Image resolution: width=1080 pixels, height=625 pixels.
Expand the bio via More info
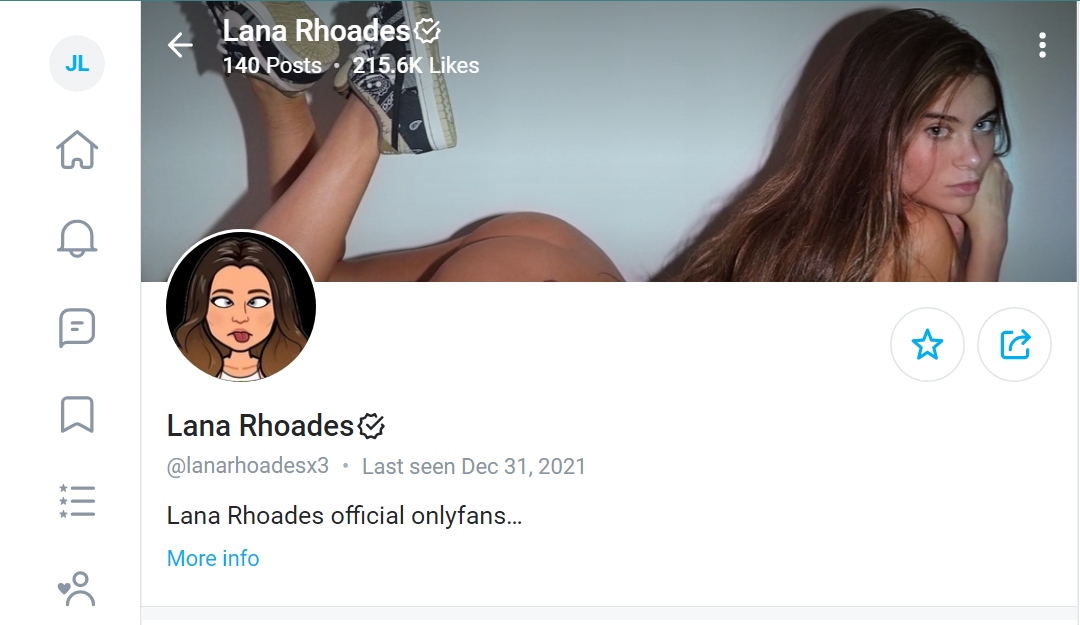coord(213,558)
